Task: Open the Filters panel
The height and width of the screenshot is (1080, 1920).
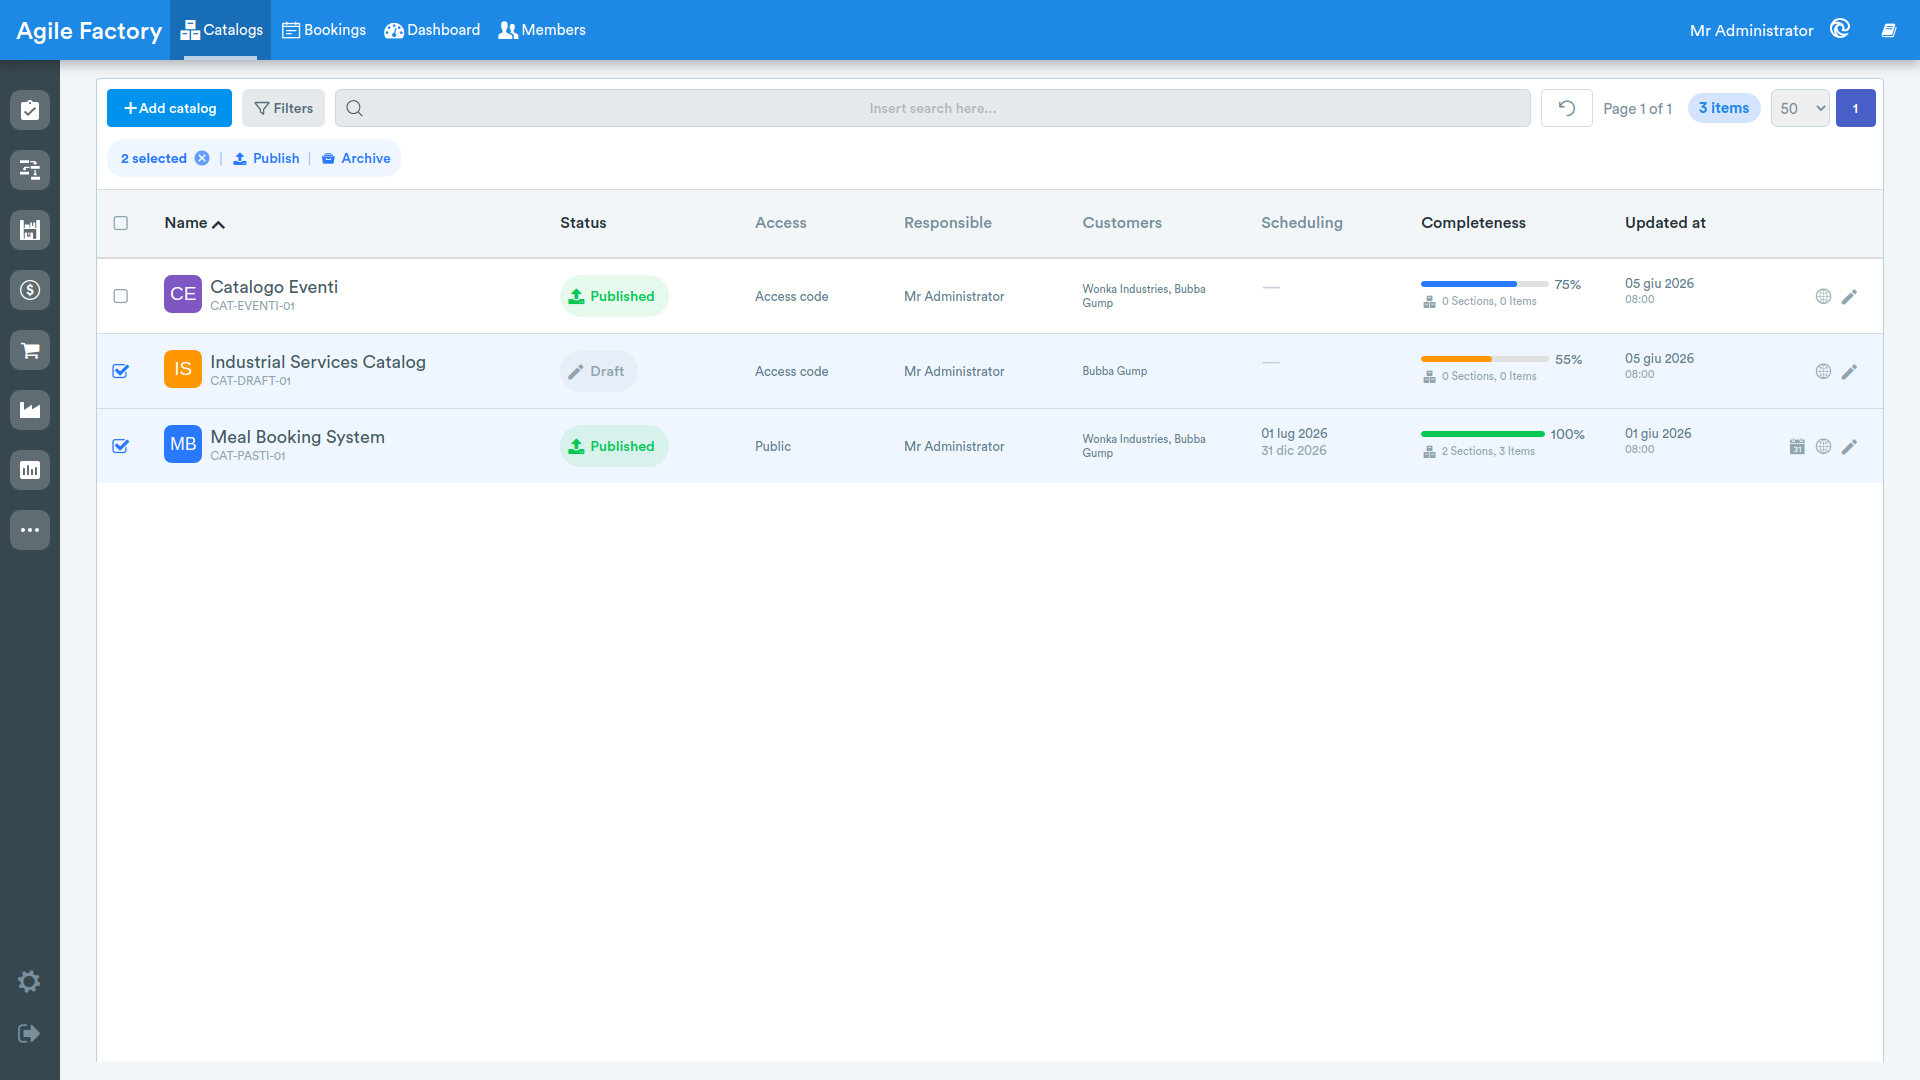Action: 283,108
